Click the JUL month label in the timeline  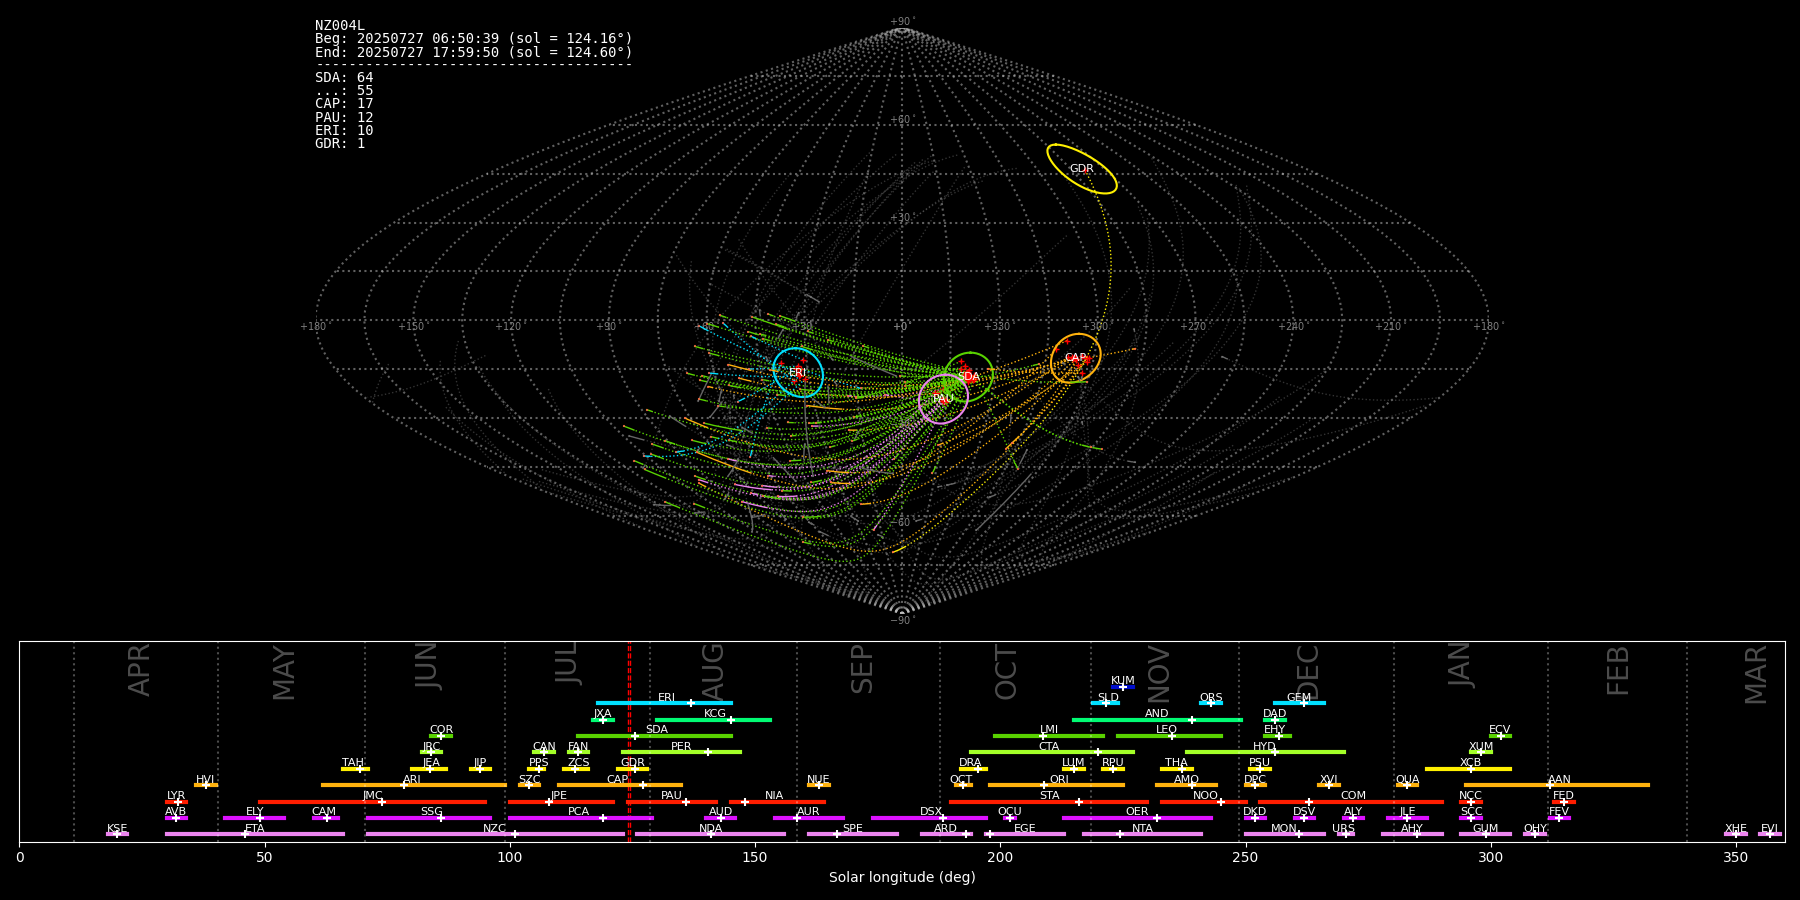pyautogui.click(x=567, y=662)
